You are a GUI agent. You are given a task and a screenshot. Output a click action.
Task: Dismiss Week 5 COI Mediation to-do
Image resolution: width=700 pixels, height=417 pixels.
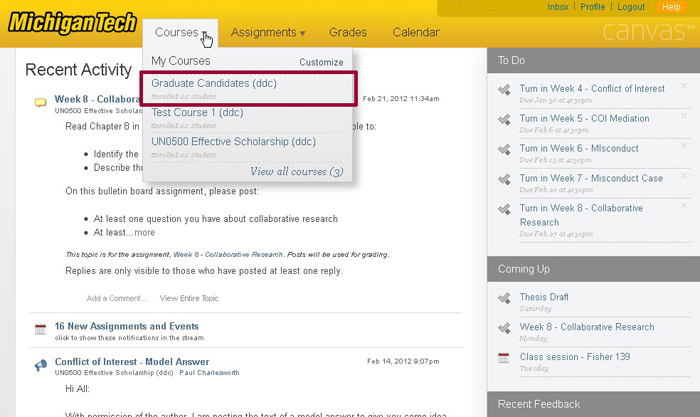683,116
